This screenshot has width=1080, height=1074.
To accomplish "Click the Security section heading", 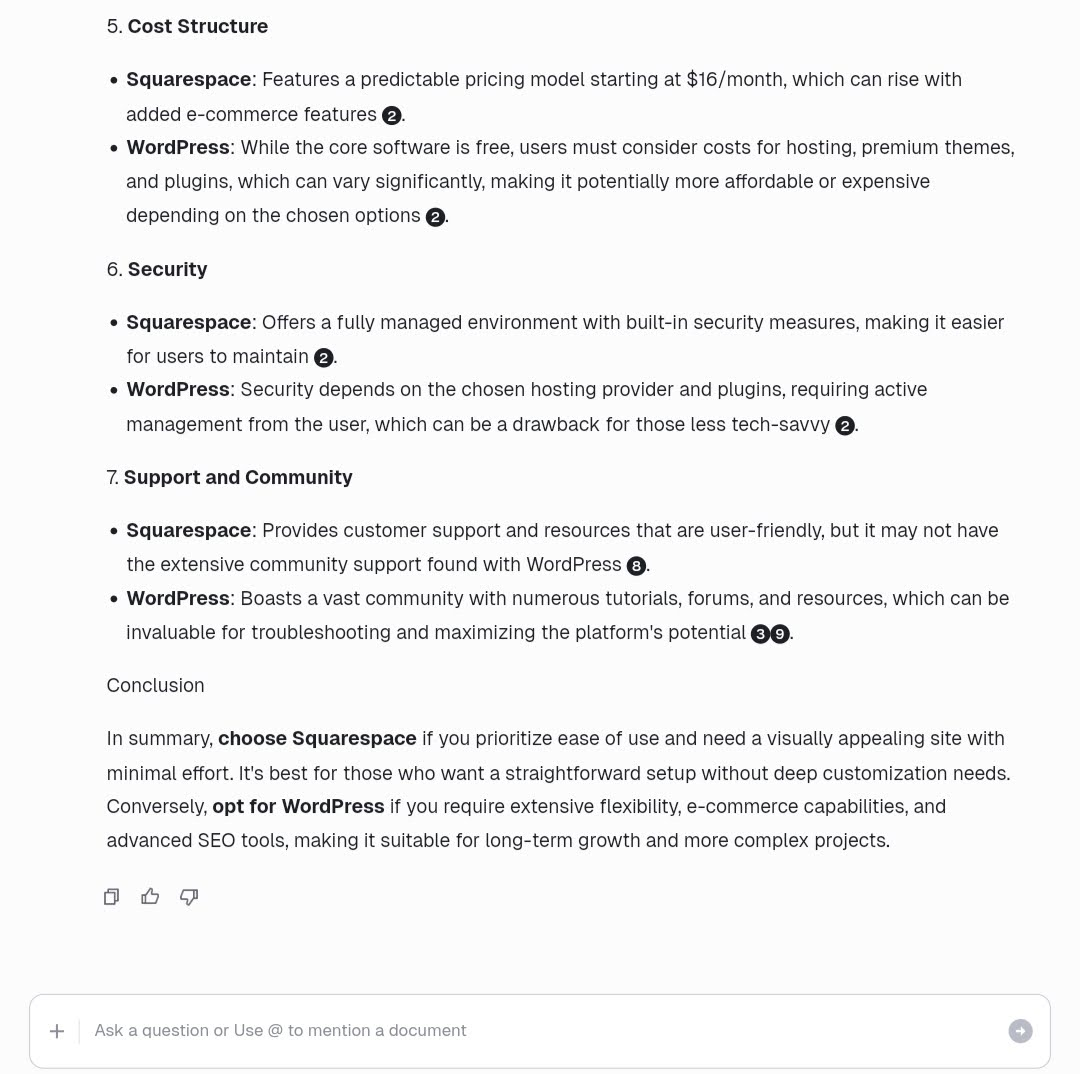I will 167,269.
